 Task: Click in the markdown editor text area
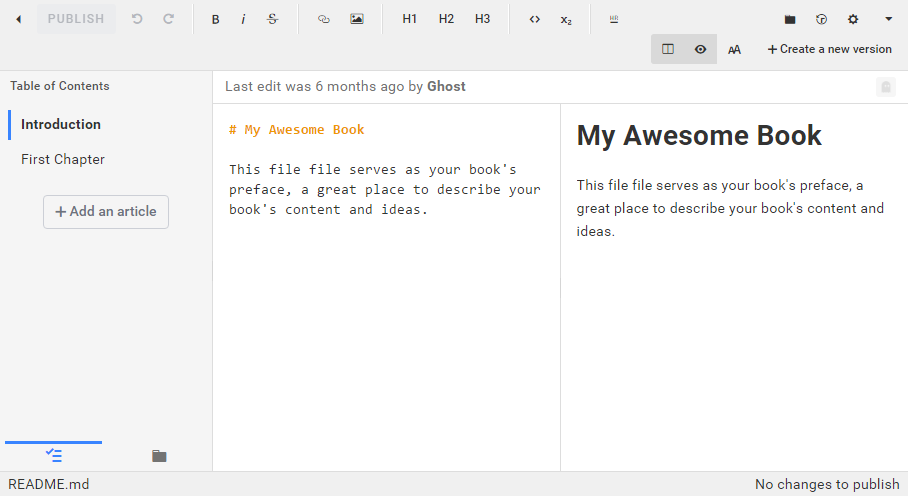point(386,287)
